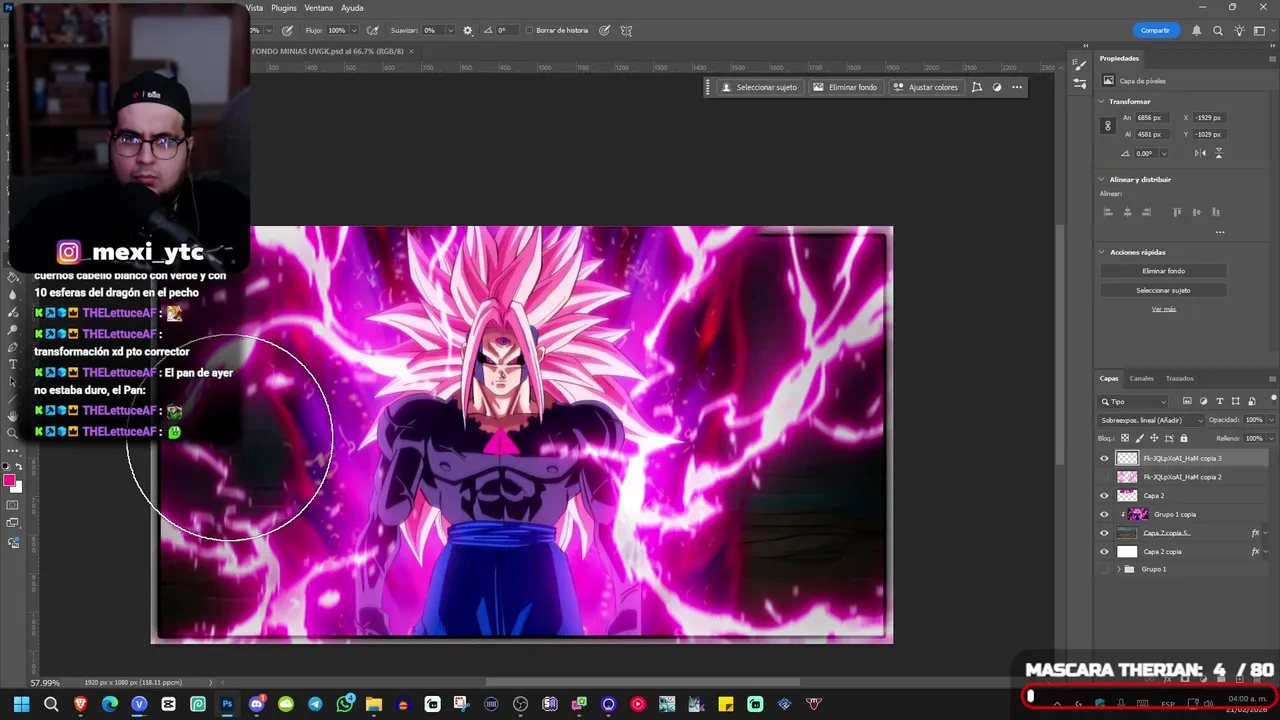Viewport: 1280px width, 720px height.
Task: Click the shape layer filter icon
Action: [1235, 401]
